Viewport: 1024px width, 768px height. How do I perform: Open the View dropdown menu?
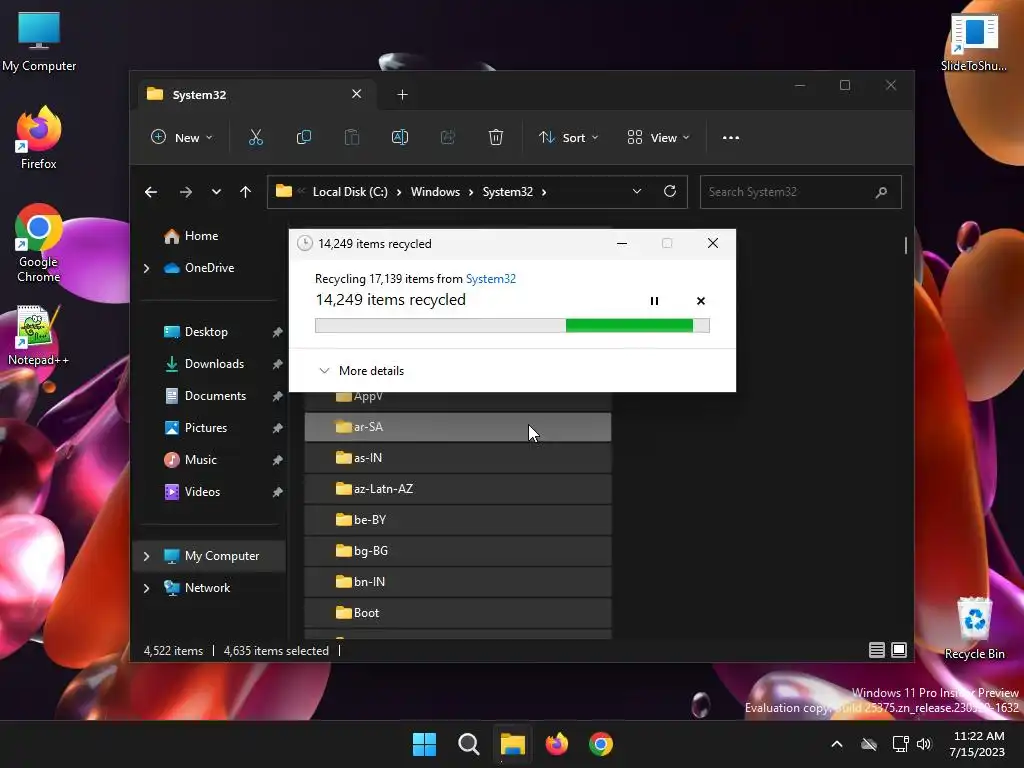pos(658,138)
